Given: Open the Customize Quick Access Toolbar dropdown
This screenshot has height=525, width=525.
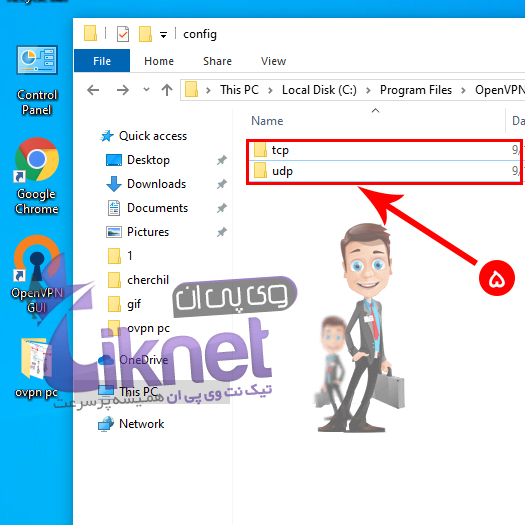Looking at the screenshot, I should click(163, 34).
